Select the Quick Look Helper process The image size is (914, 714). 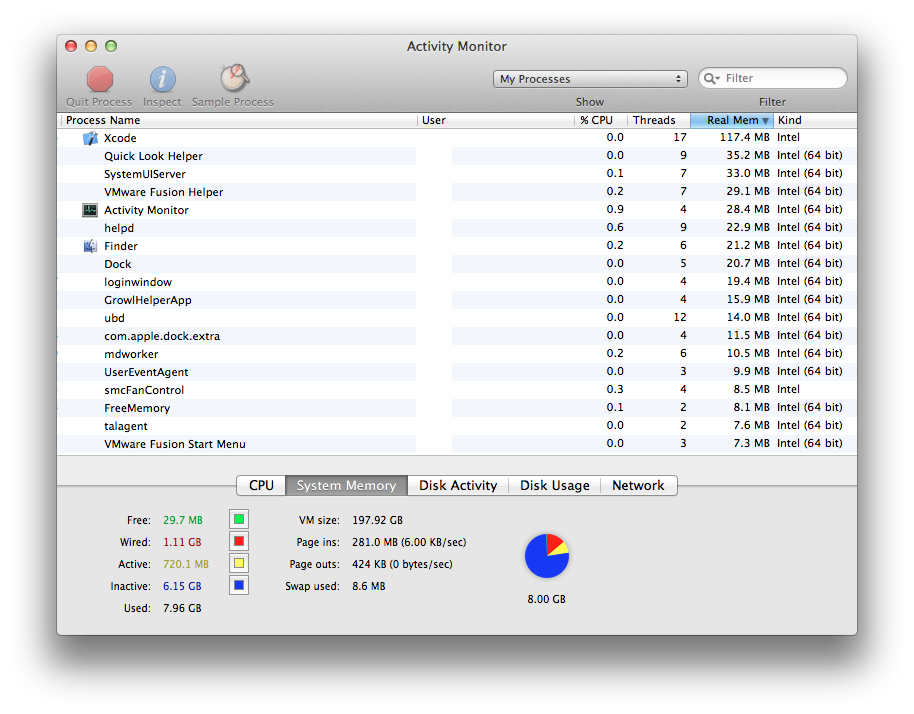(457, 156)
